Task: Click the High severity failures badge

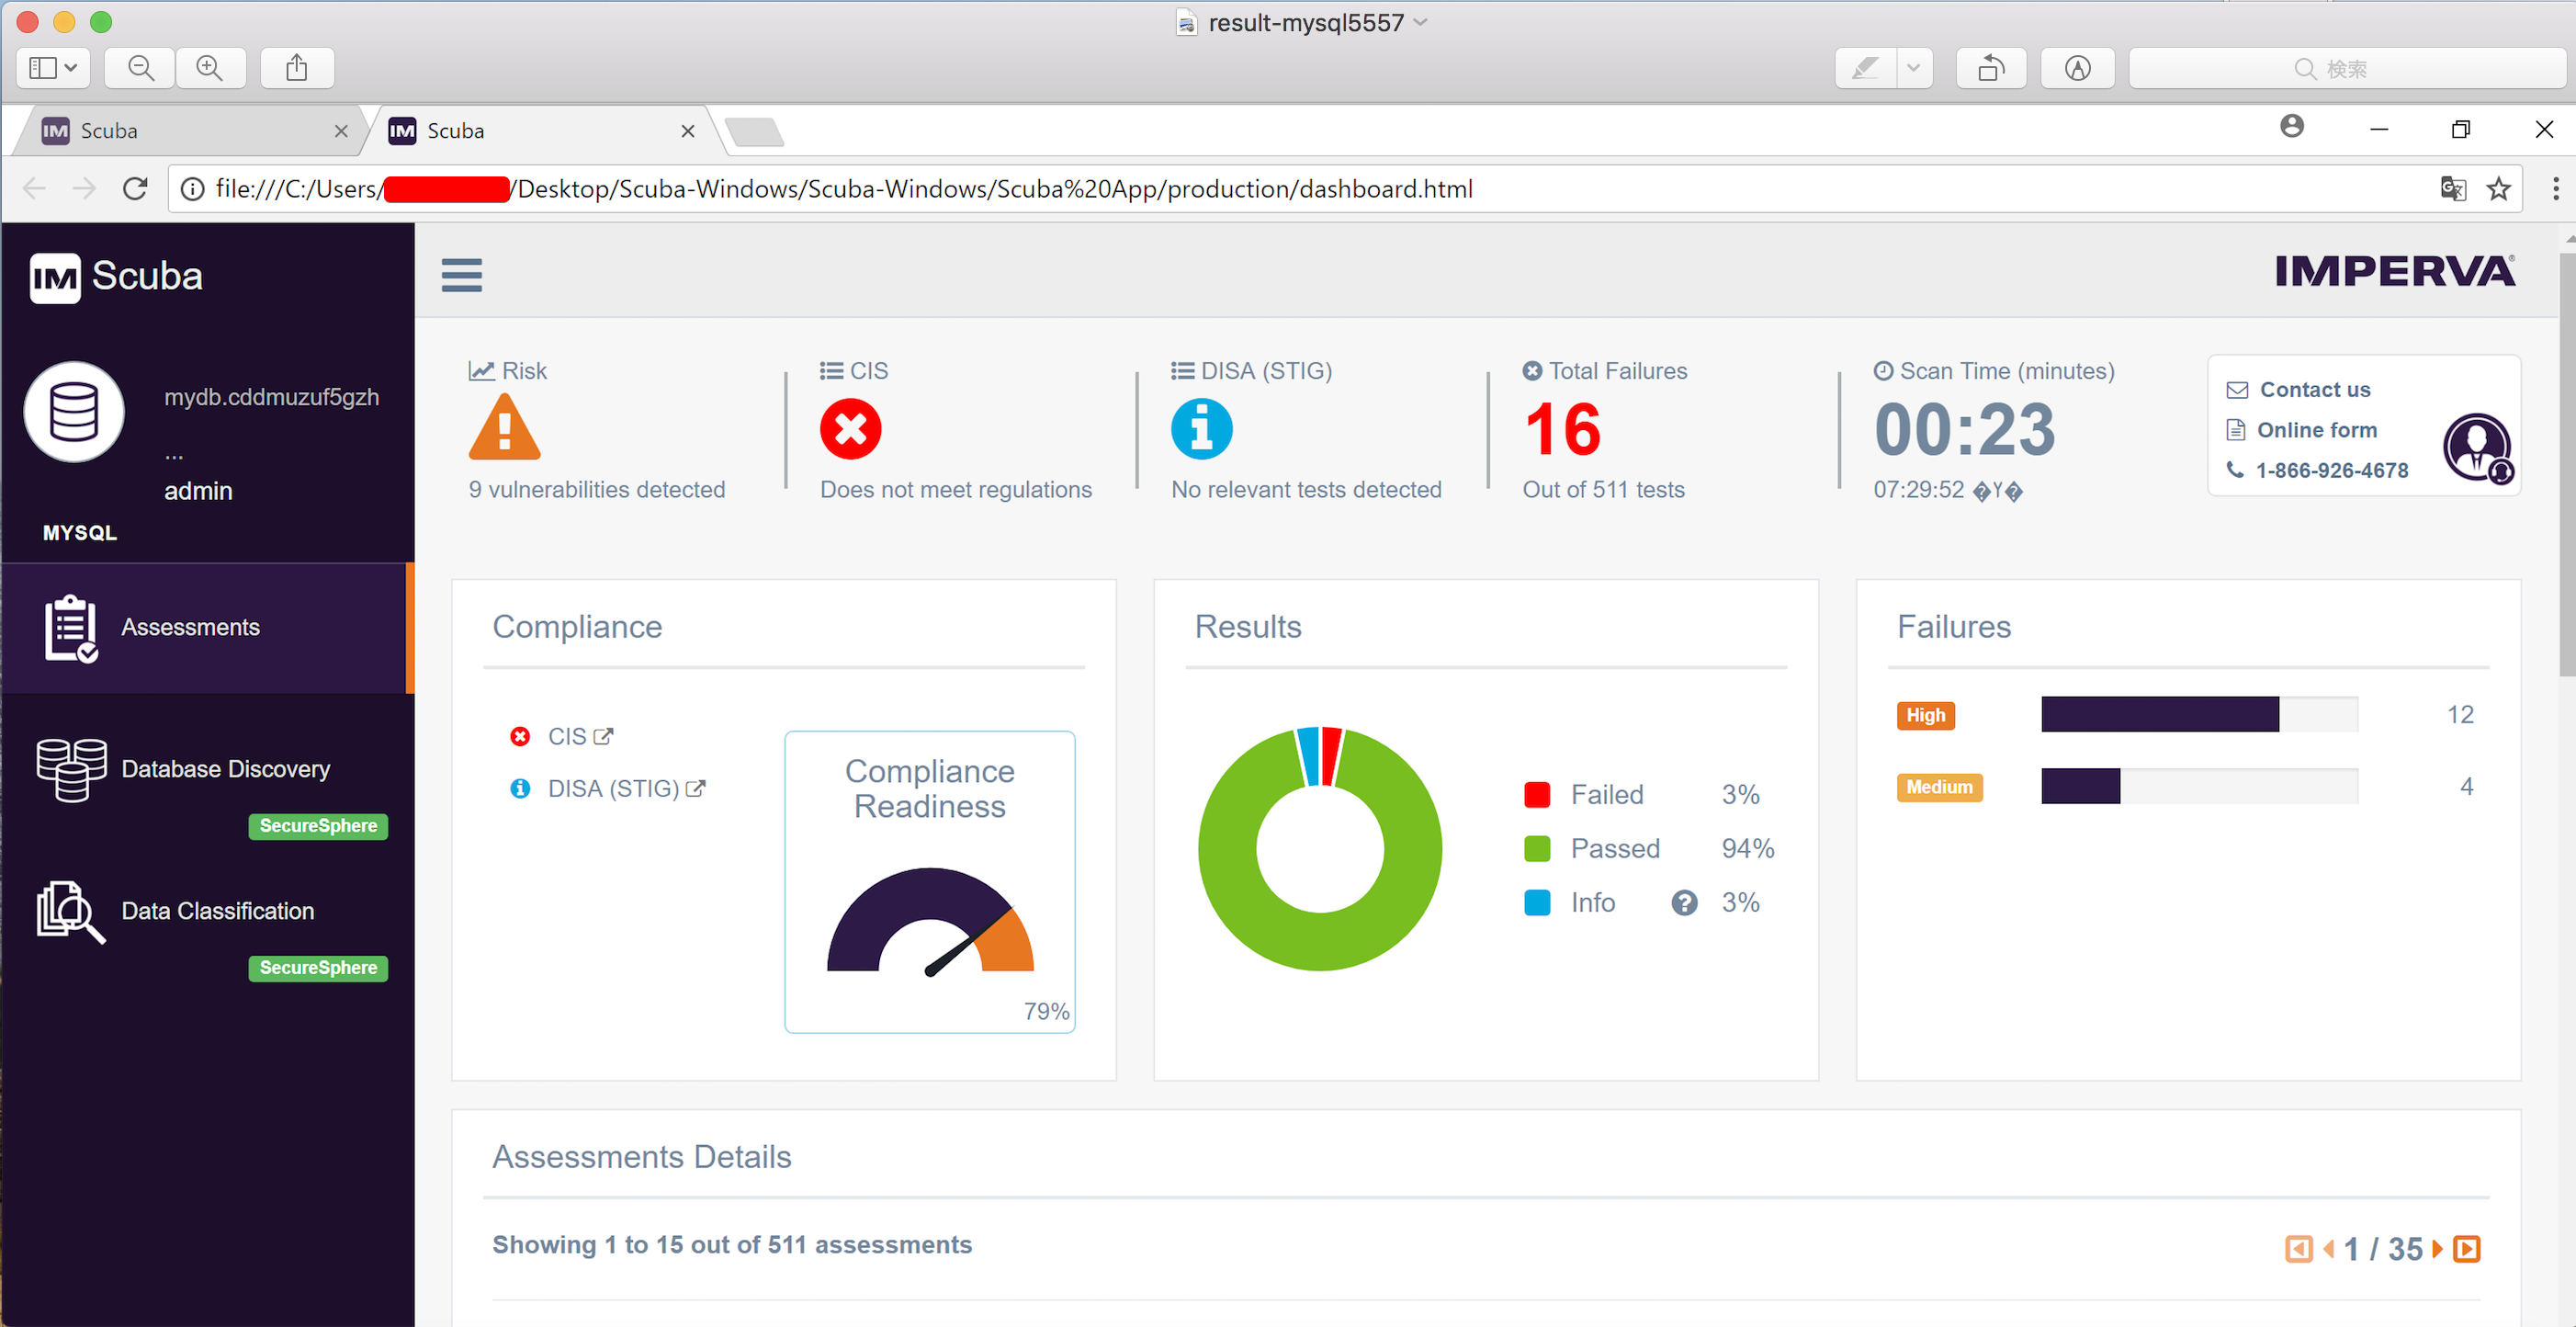Action: 1925,715
